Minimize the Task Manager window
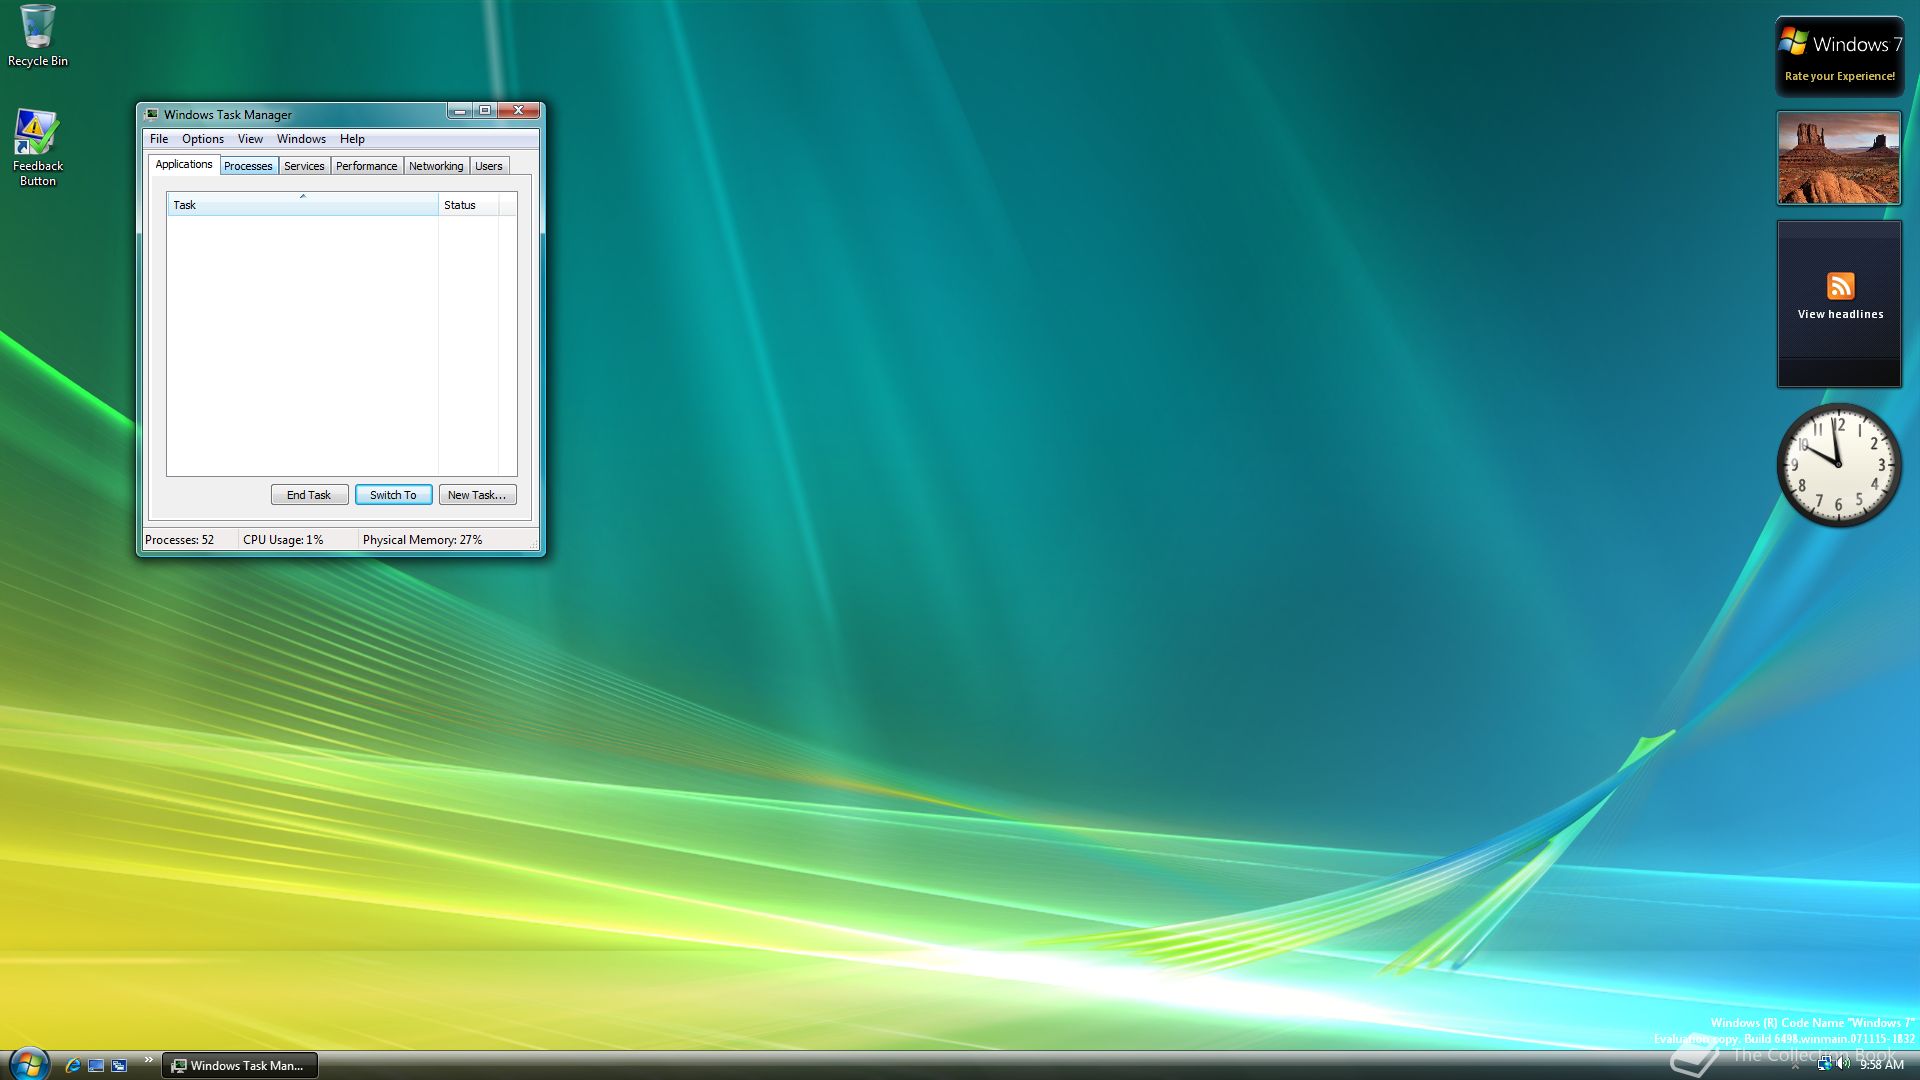The image size is (1920, 1080). tap(459, 111)
